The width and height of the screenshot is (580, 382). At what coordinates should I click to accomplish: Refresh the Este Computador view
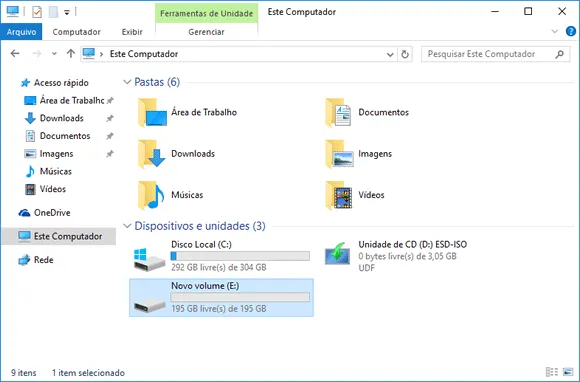405,54
